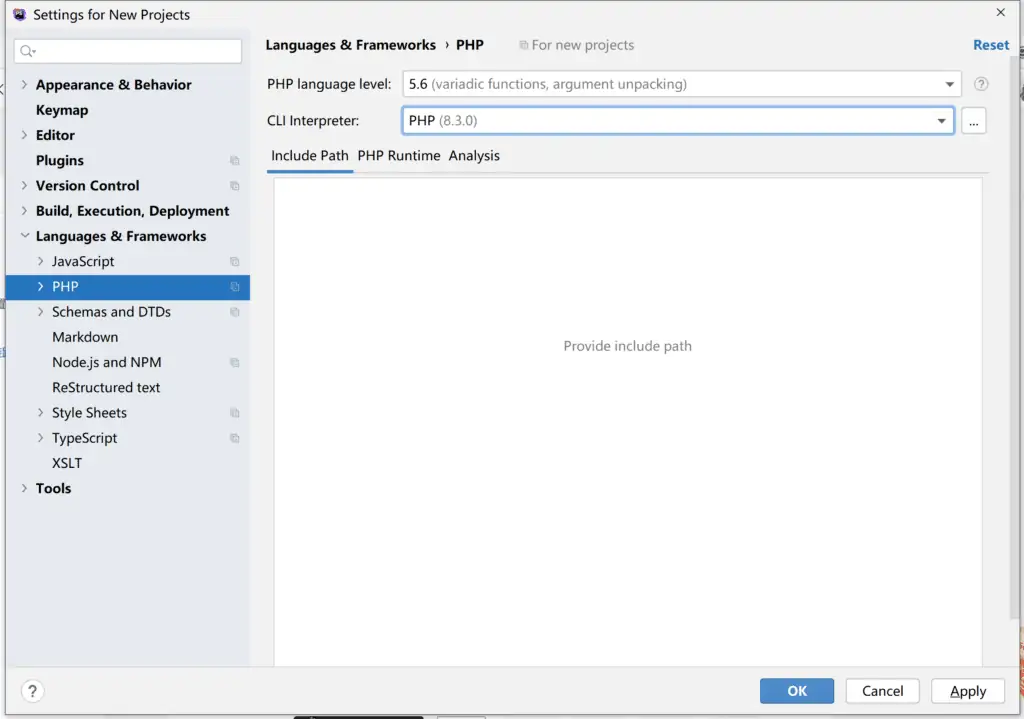
Task: Switch to the Analysis tab
Action: click(x=474, y=156)
